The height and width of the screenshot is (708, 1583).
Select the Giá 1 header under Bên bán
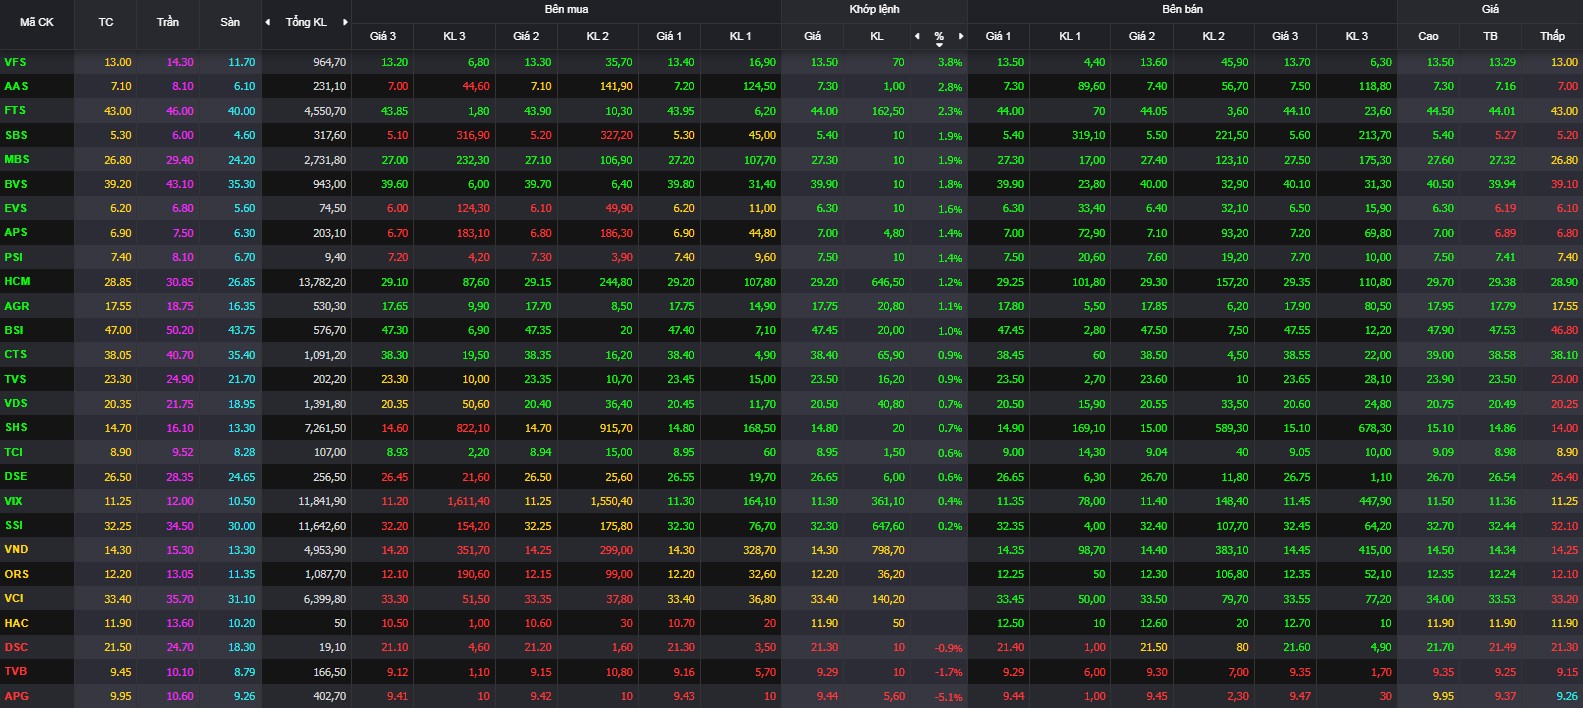[x=998, y=36]
